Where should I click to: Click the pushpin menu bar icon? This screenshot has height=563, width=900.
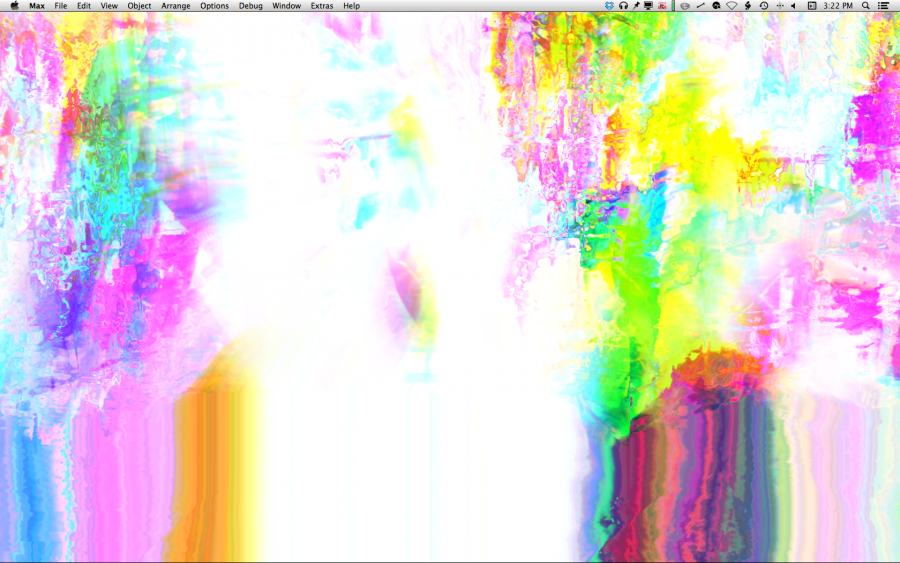(x=636, y=6)
